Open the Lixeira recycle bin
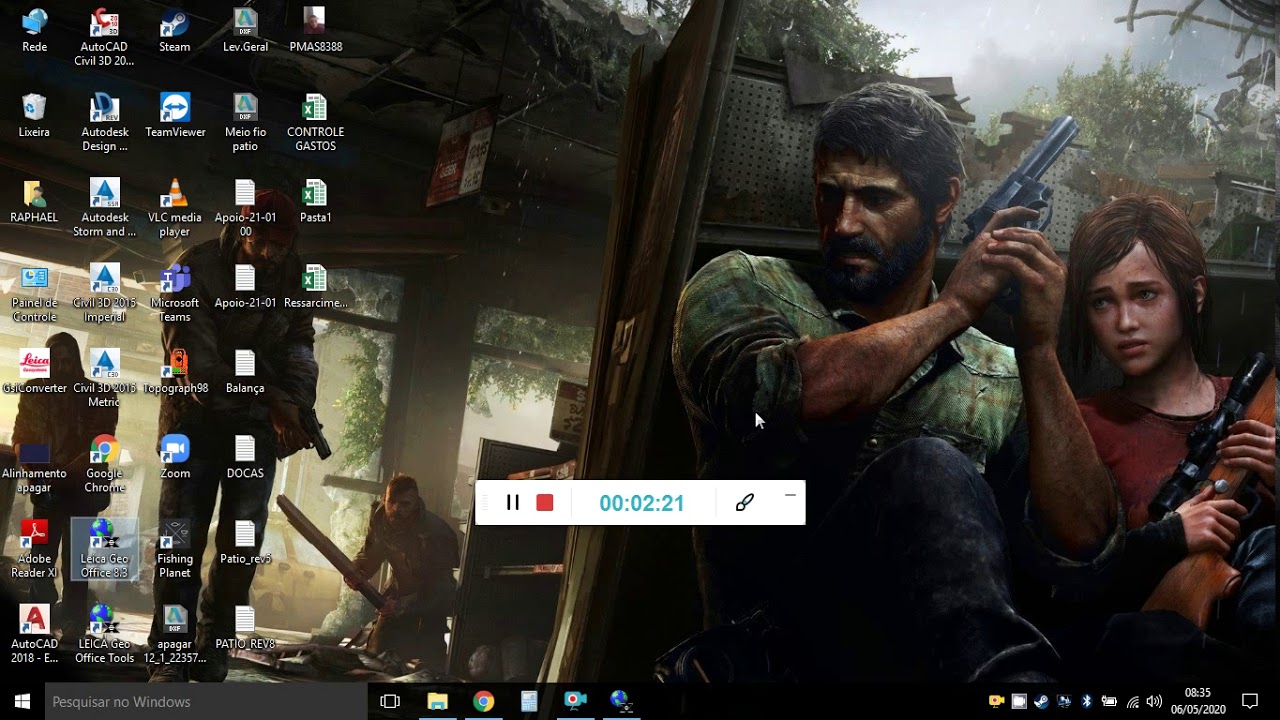 click(34, 116)
